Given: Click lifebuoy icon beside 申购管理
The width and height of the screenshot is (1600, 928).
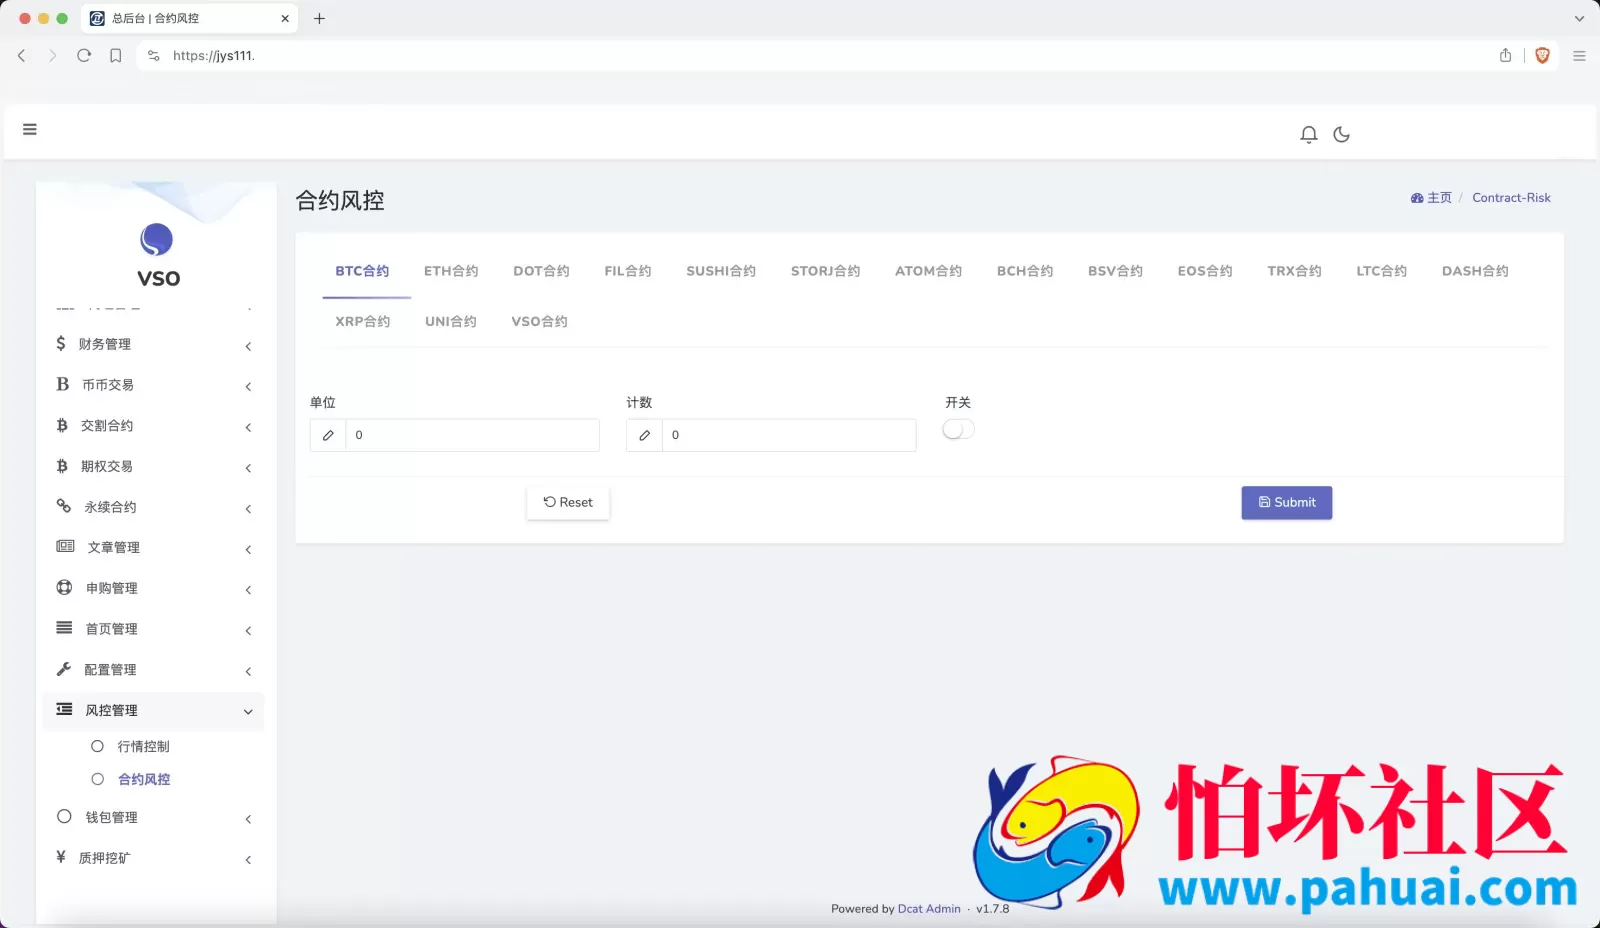Looking at the screenshot, I should click(64, 587).
